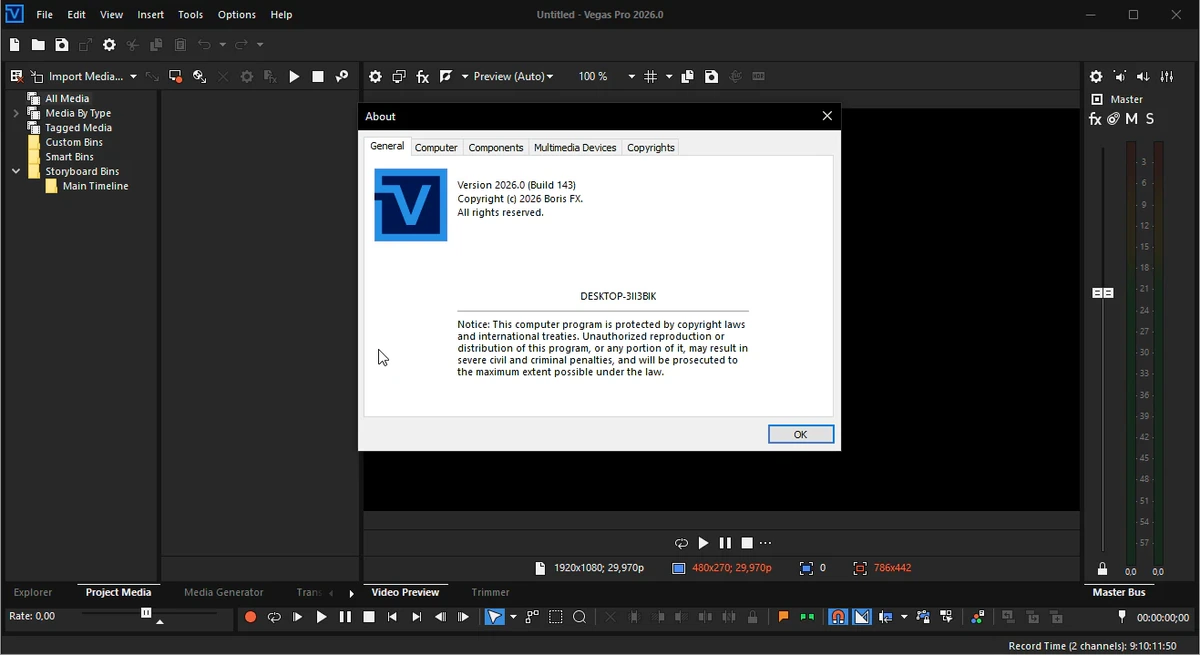This screenshot has width=1200, height=655.
Task: Toggle Loop Playback in transport bar
Action: [x=274, y=618]
